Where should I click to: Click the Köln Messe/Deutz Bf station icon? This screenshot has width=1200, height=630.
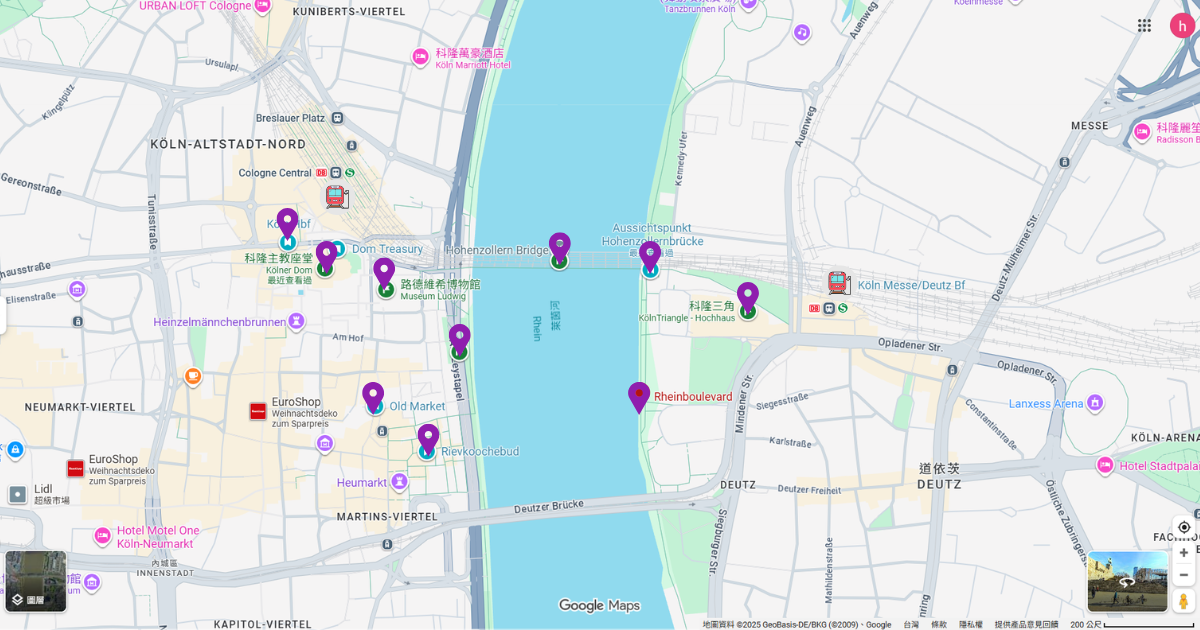pyautogui.click(x=838, y=283)
